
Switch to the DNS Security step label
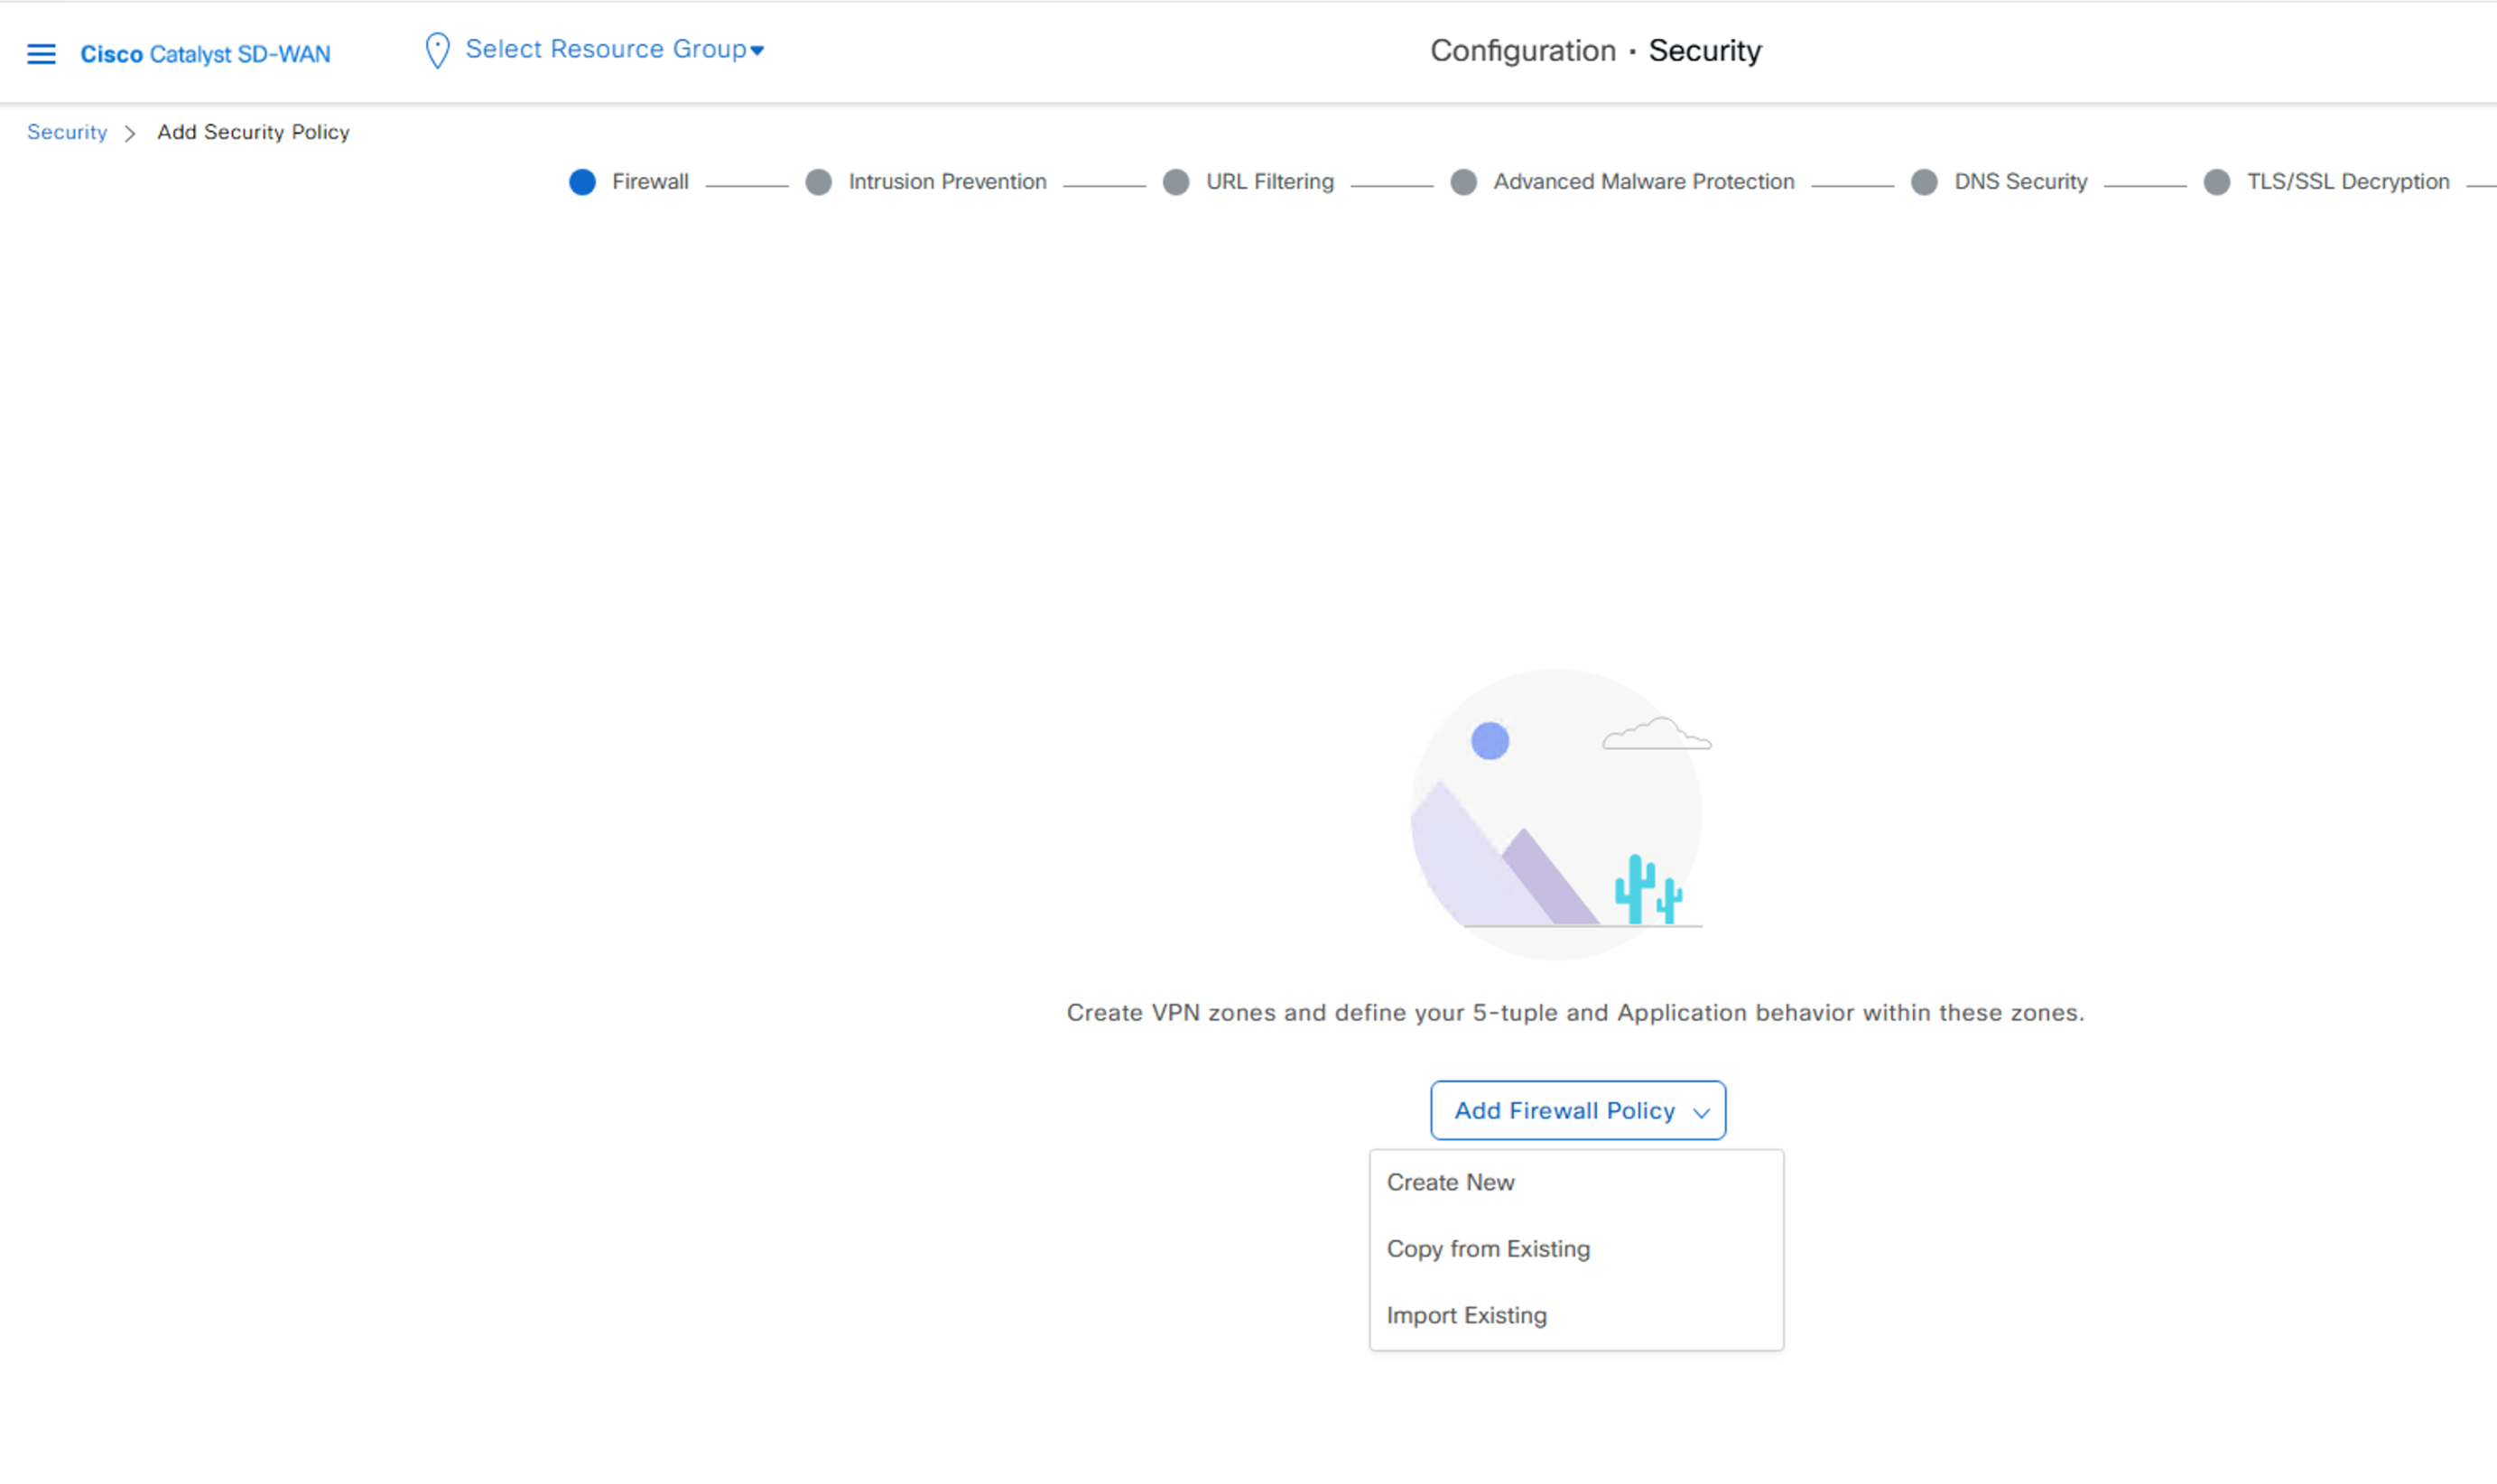(2021, 182)
